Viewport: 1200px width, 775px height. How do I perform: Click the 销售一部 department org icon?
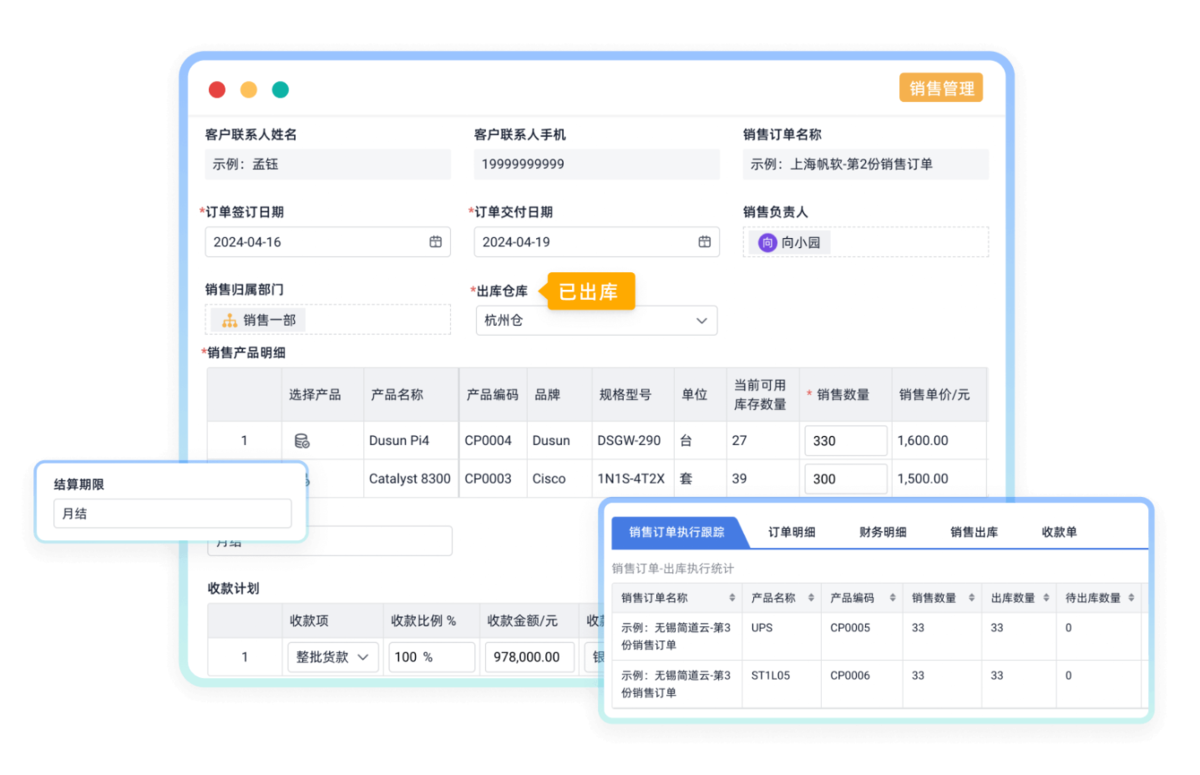tap(229, 320)
